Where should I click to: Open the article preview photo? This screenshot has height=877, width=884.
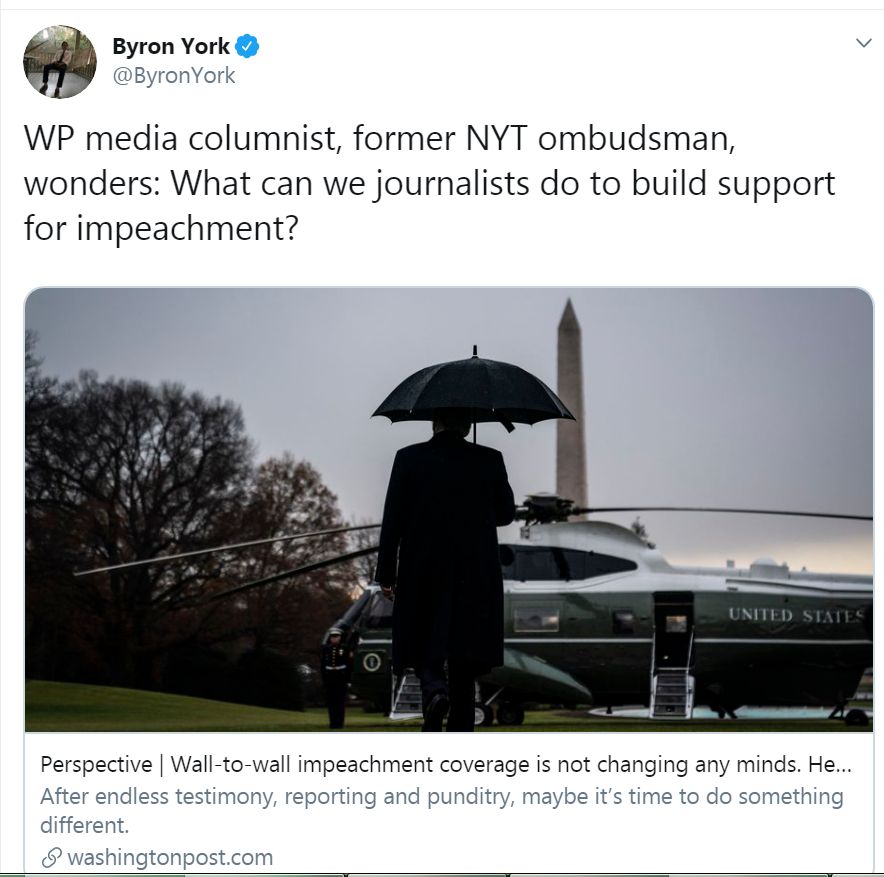[x=449, y=510]
